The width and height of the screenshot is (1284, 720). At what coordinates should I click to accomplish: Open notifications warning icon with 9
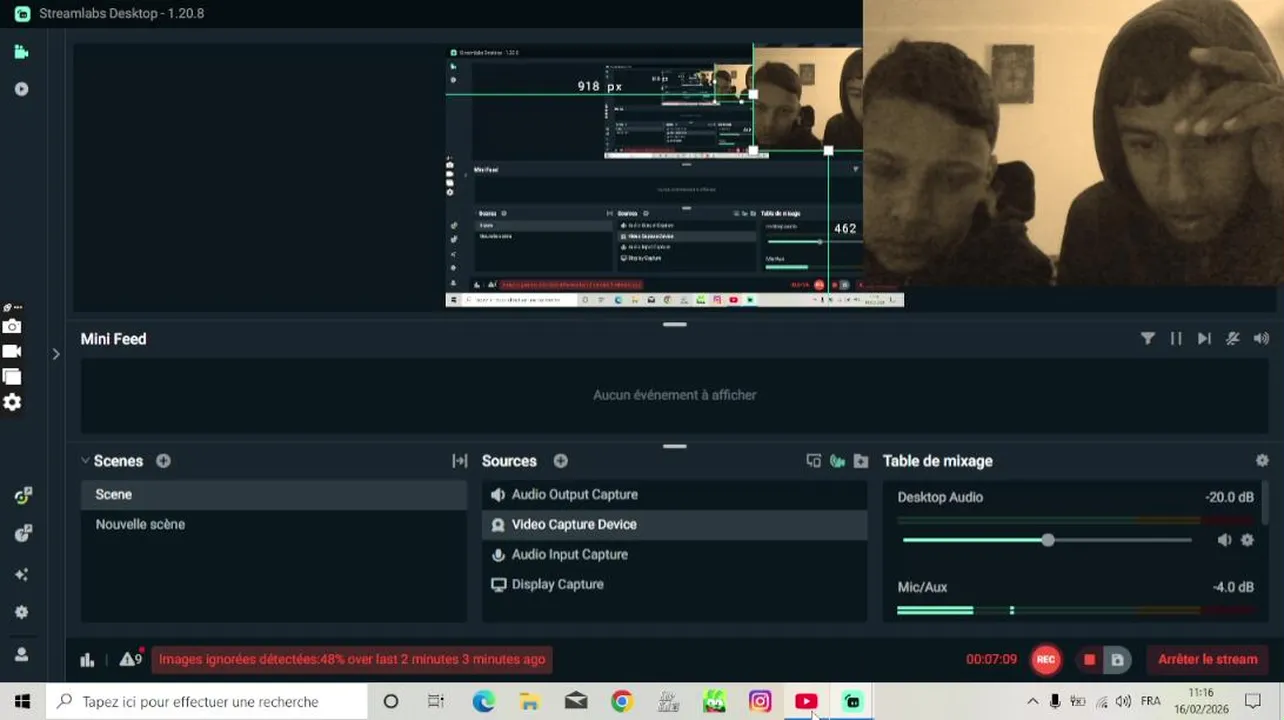point(131,658)
